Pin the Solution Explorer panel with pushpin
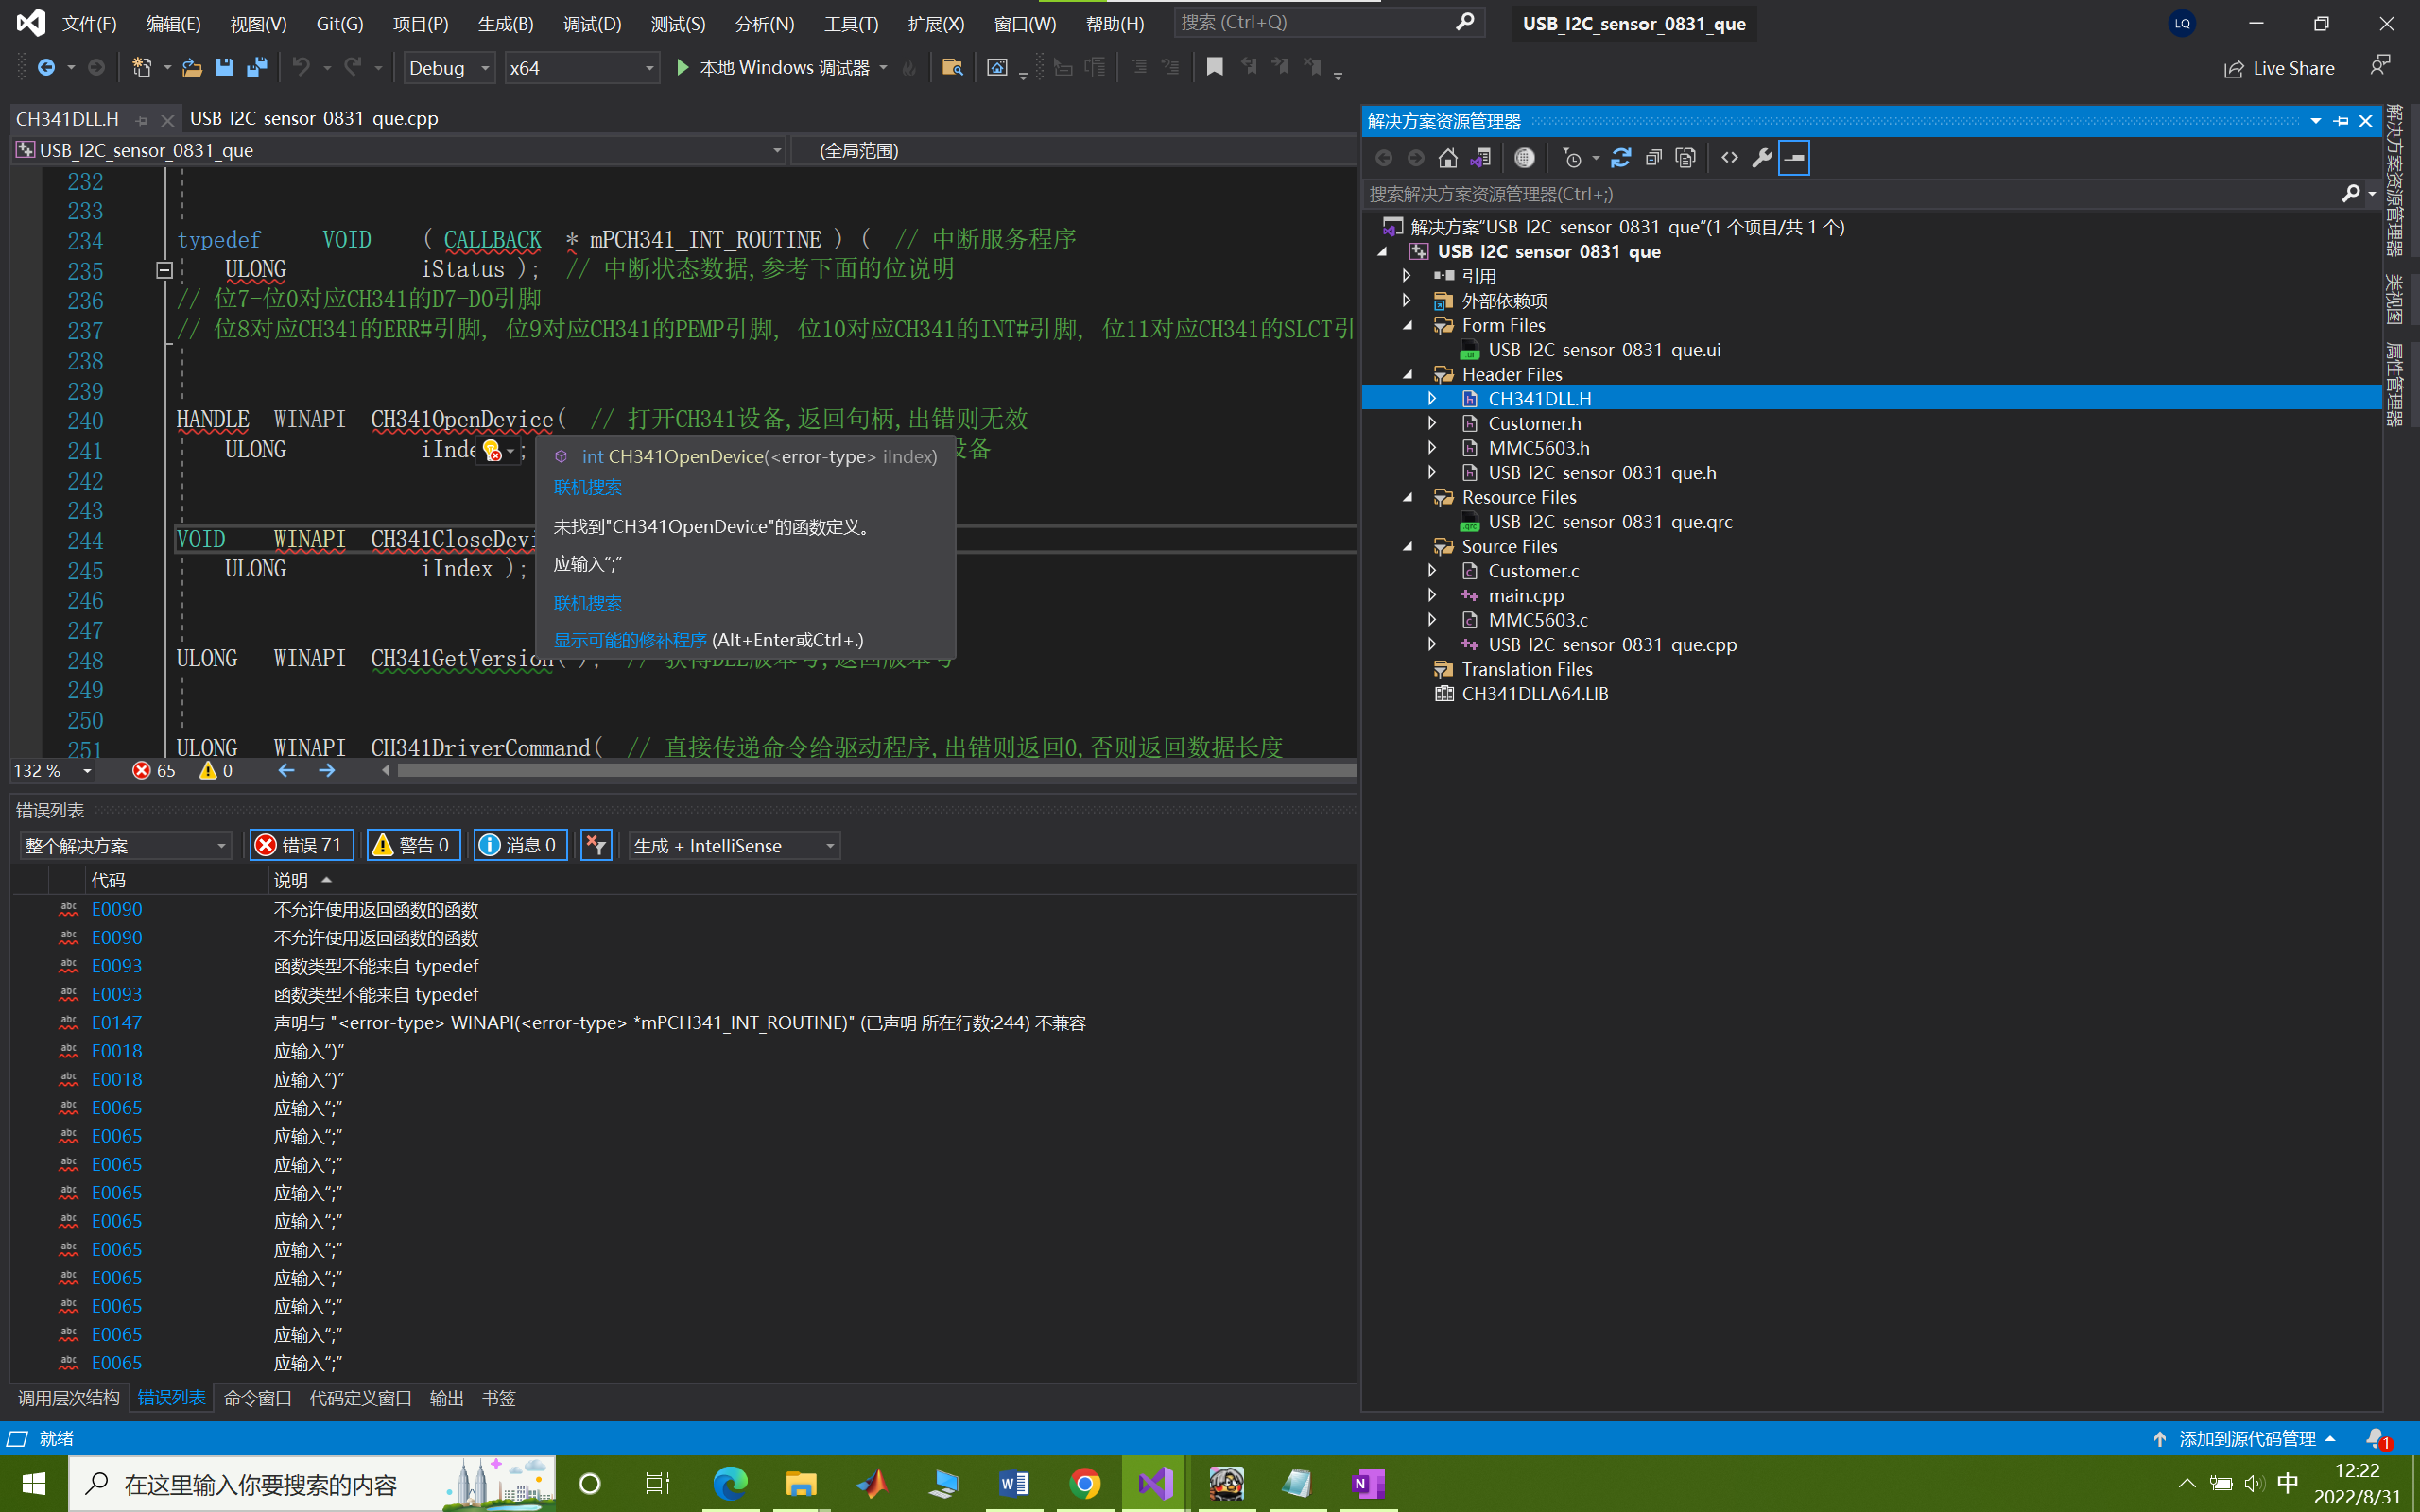2420x1512 pixels. 2341,121
